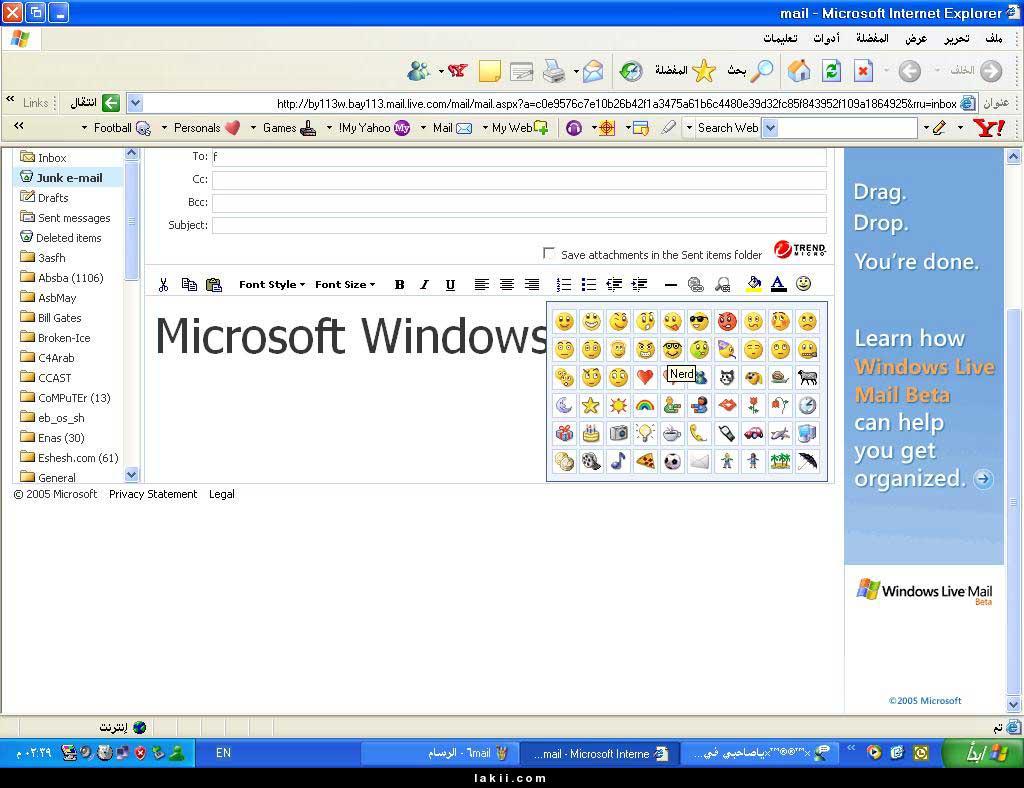Image resolution: width=1024 pixels, height=788 pixels.
Task: Insert the light bulb emoticon
Action: (x=645, y=433)
